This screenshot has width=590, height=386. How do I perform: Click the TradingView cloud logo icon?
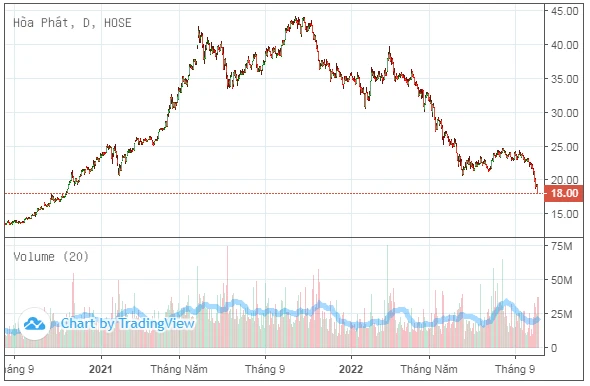pos(34,324)
